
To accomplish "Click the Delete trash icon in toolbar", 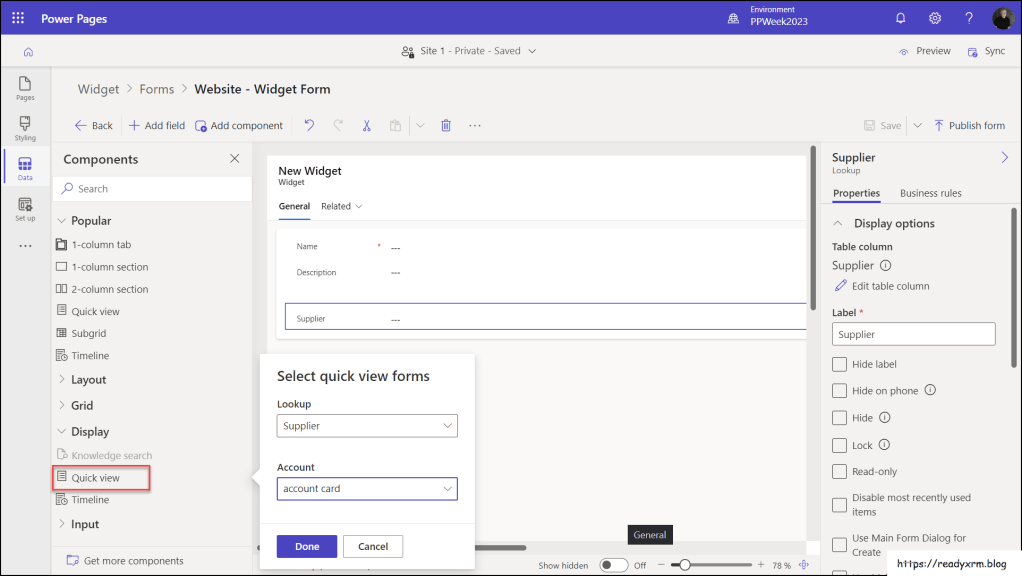I will coord(446,126).
